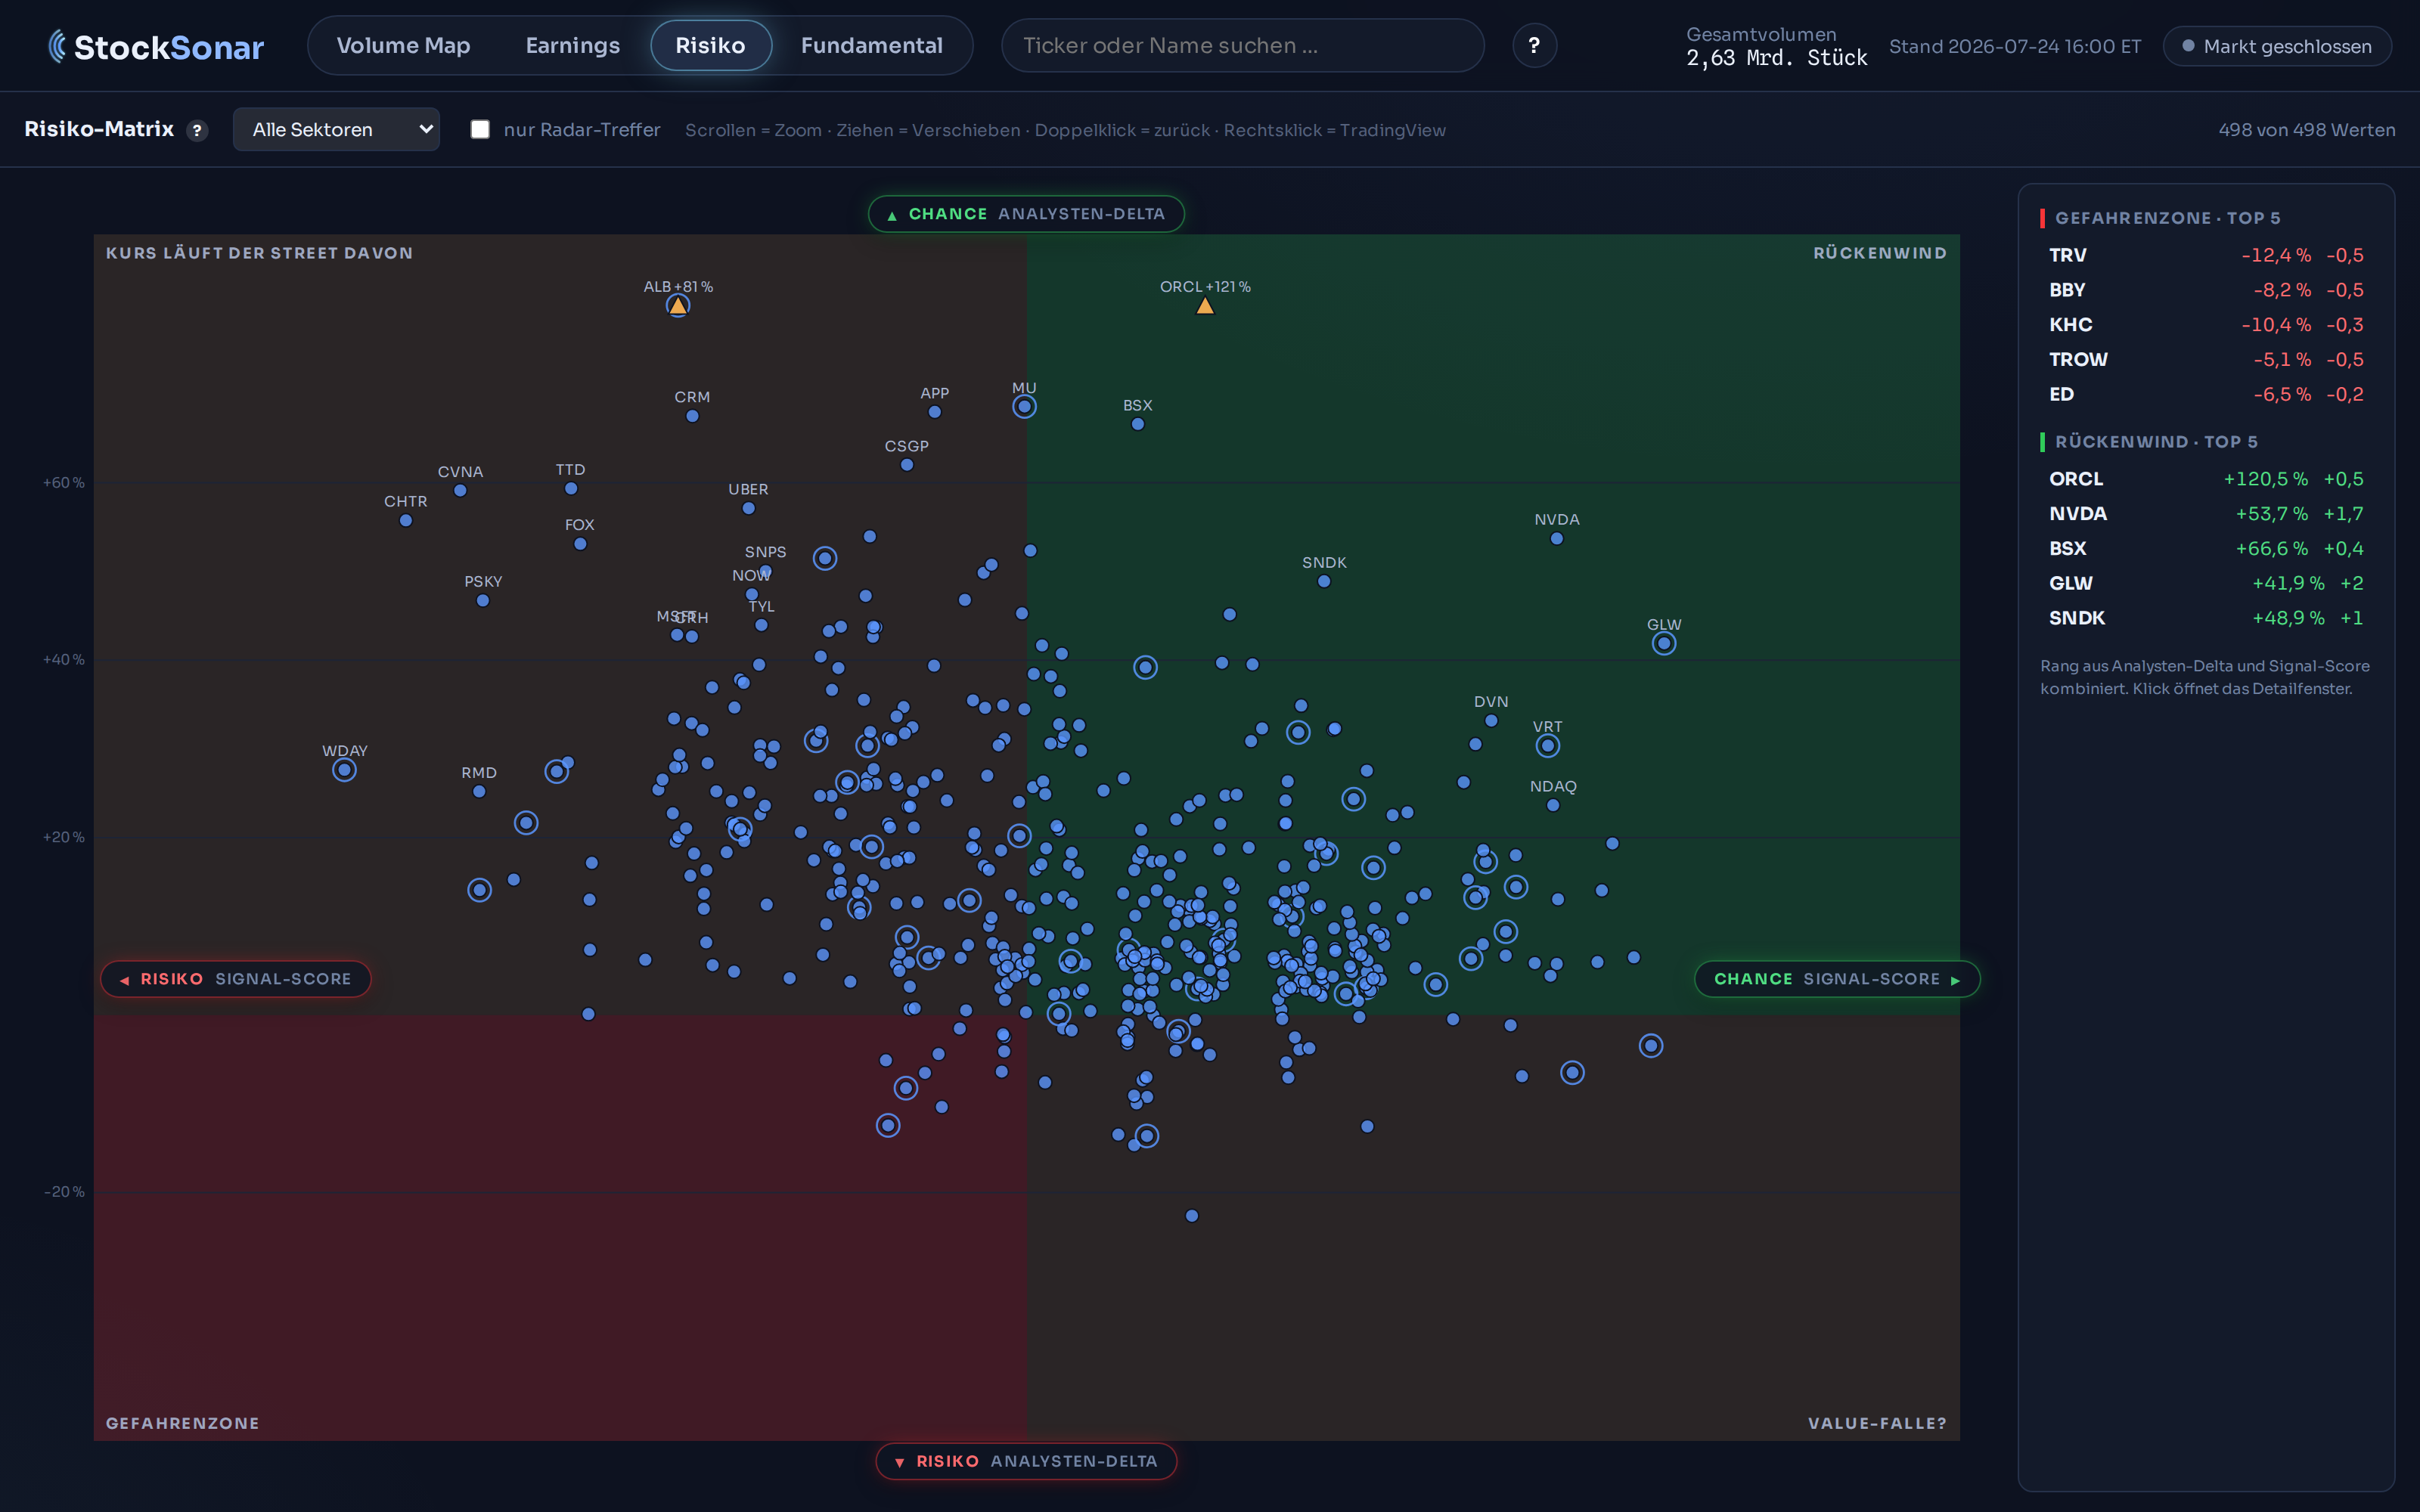Viewport: 2420px width, 1512px height.
Task: Open BBY in Gefahrenzone Top 5
Action: coord(2206,290)
